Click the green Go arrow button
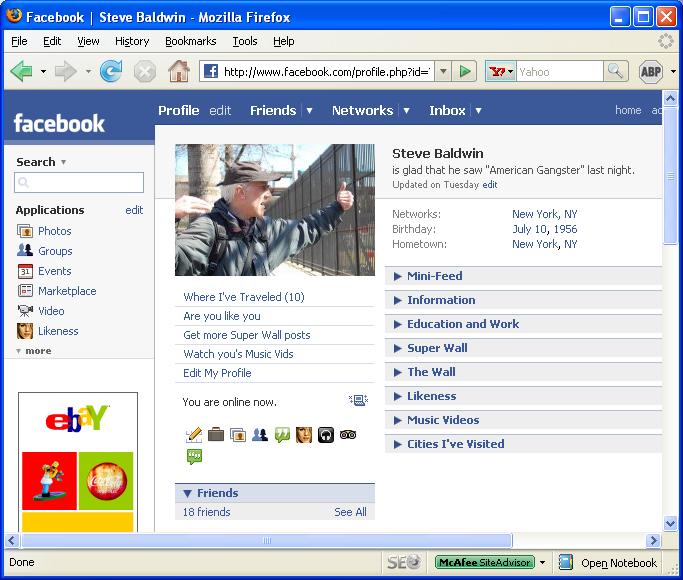This screenshot has width=683, height=580. pyautogui.click(x=465, y=71)
